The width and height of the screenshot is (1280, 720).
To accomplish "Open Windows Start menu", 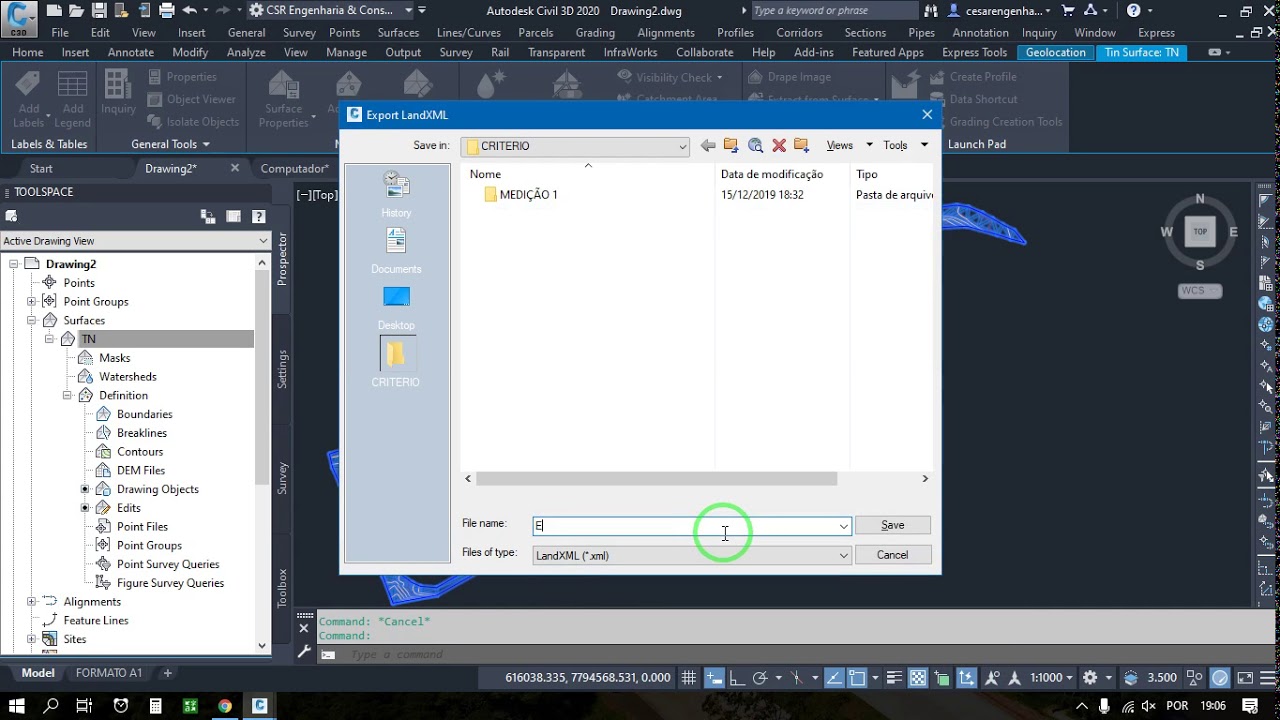I will [x=17, y=705].
